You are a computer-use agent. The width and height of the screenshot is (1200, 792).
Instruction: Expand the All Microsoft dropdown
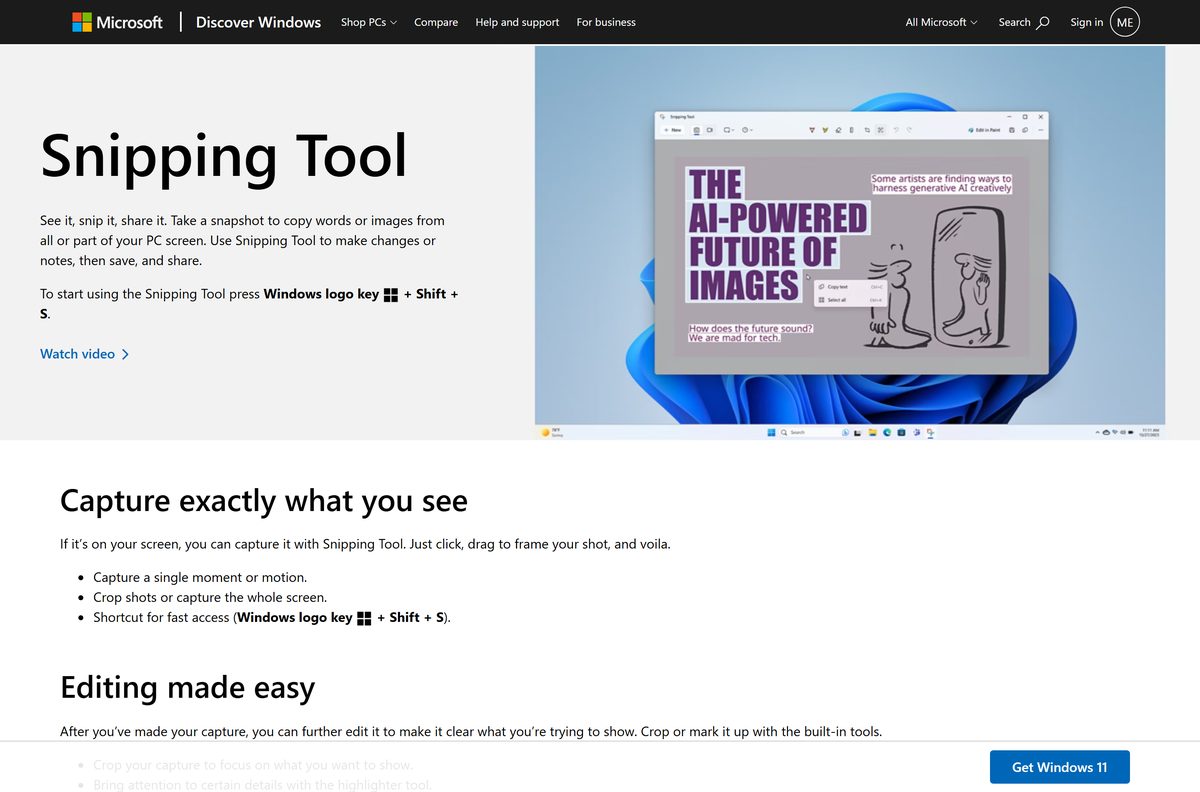[941, 22]
